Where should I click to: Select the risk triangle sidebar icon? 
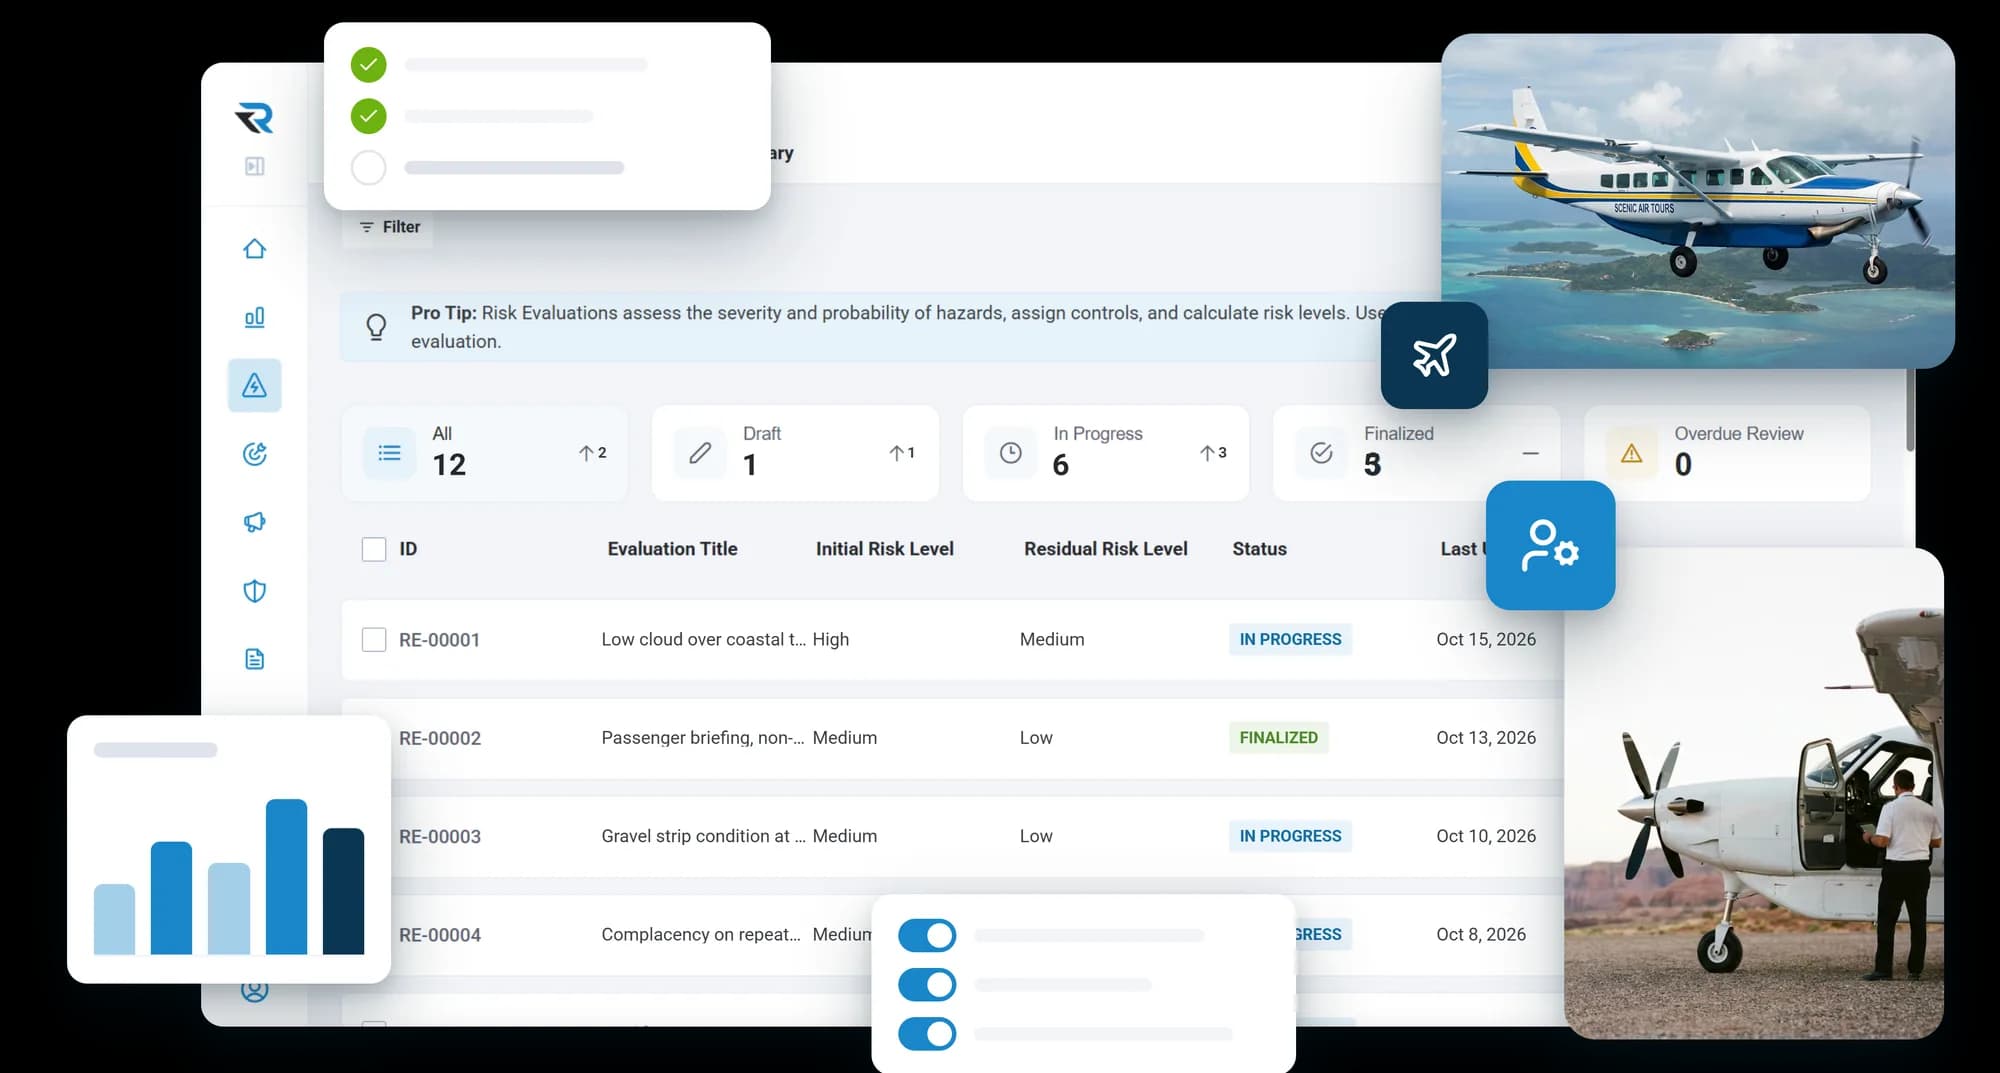255,385
